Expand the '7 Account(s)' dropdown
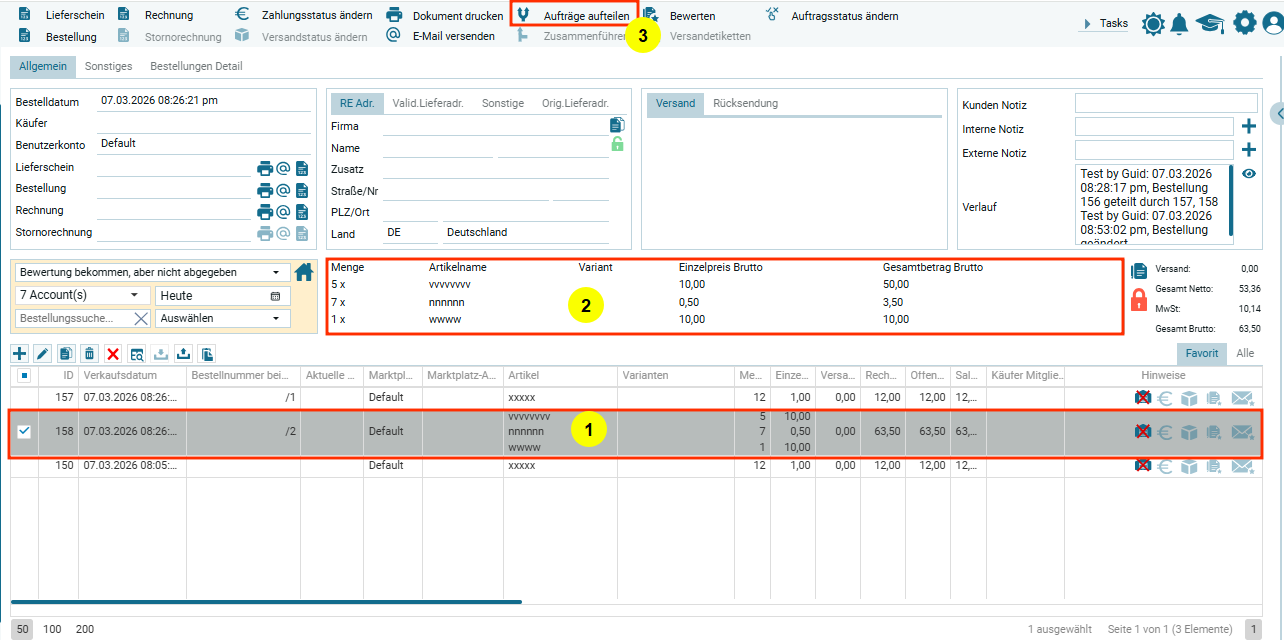Screen dimensions: 1284x640 81,296
